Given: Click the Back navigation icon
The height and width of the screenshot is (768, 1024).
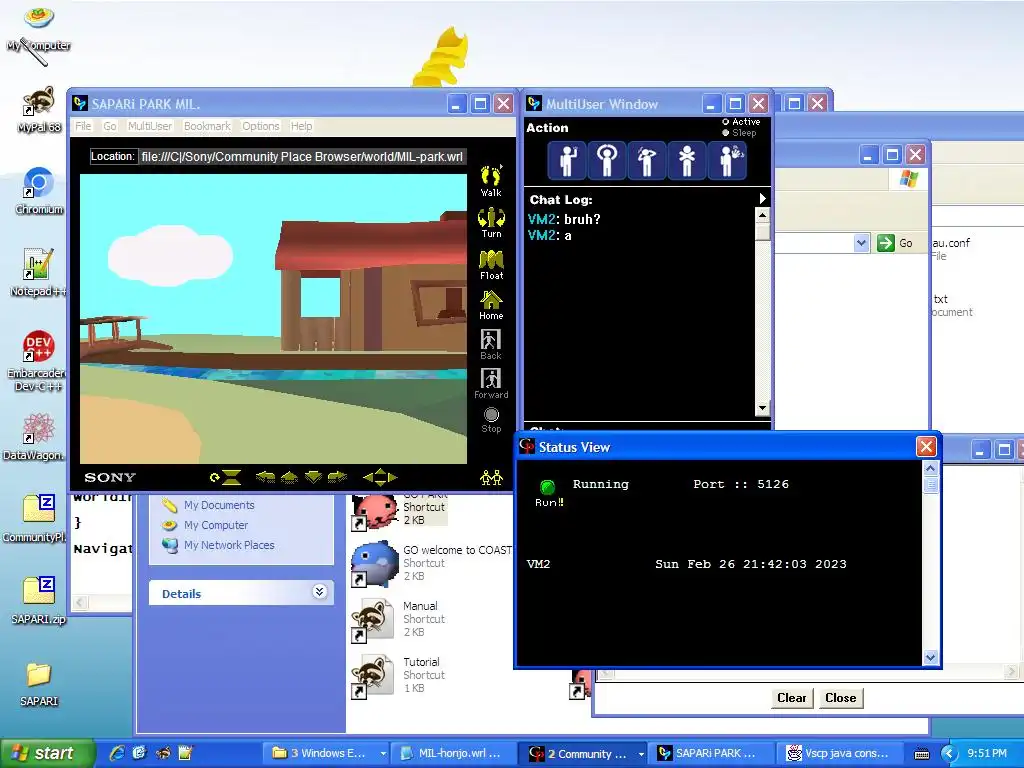Looking at the screenshot, I should point(491,345).
